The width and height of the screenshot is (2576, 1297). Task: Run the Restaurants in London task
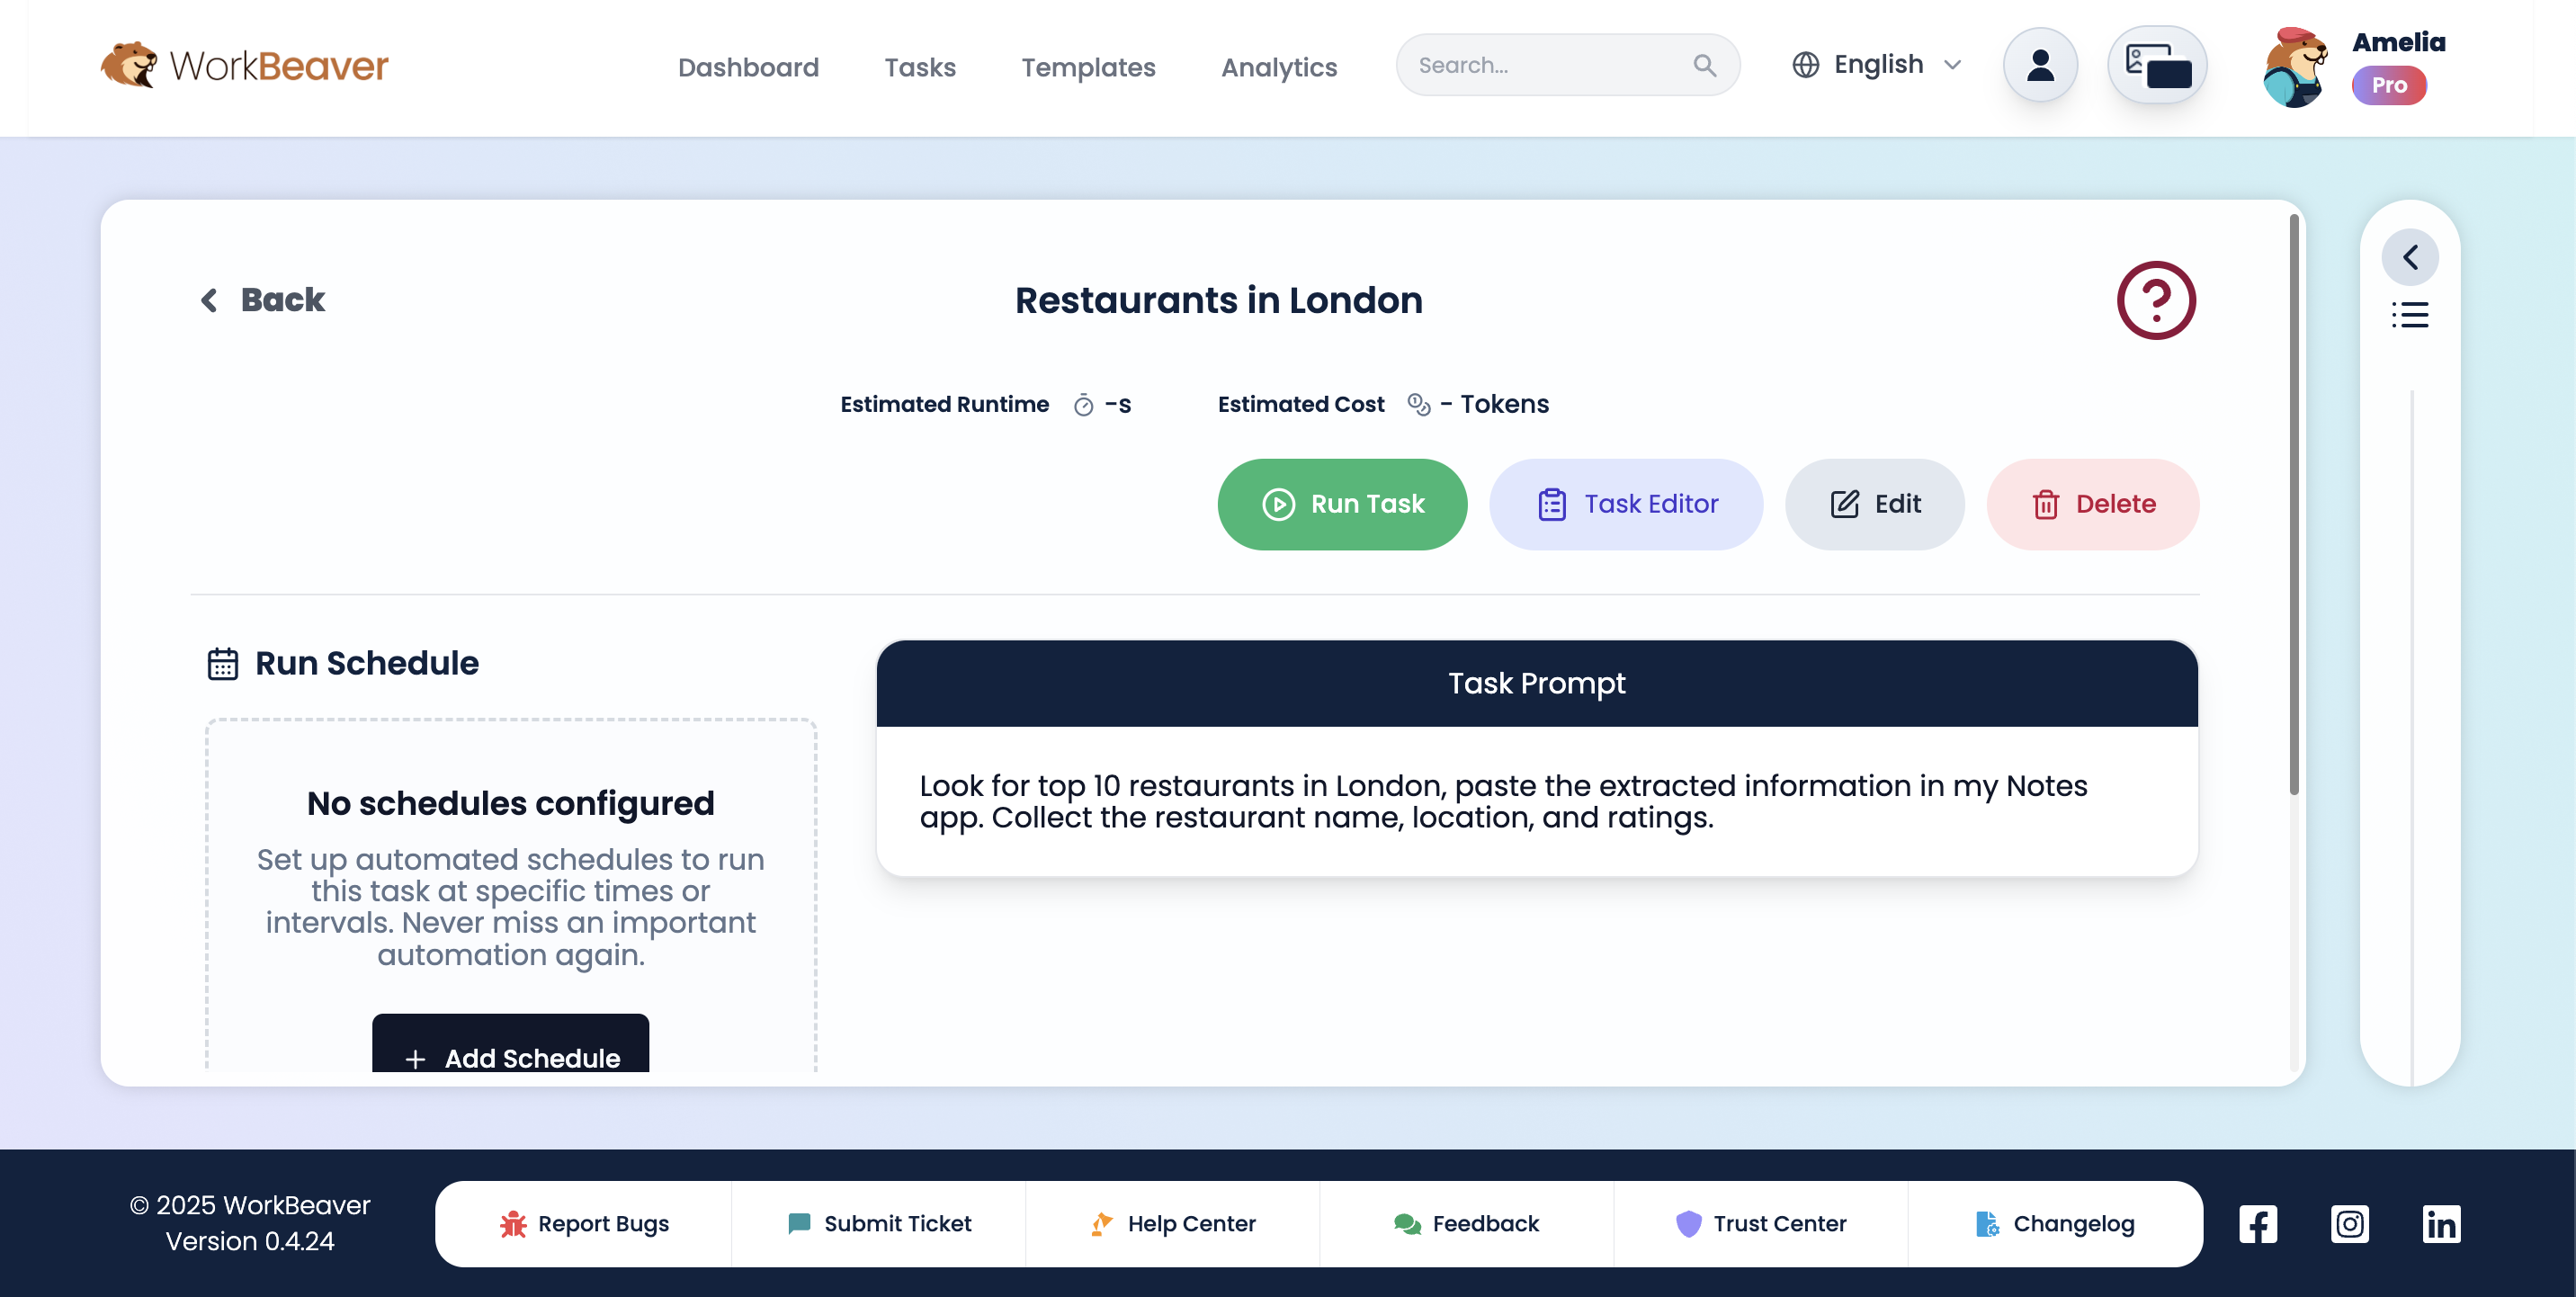(x=1342, y=504)
